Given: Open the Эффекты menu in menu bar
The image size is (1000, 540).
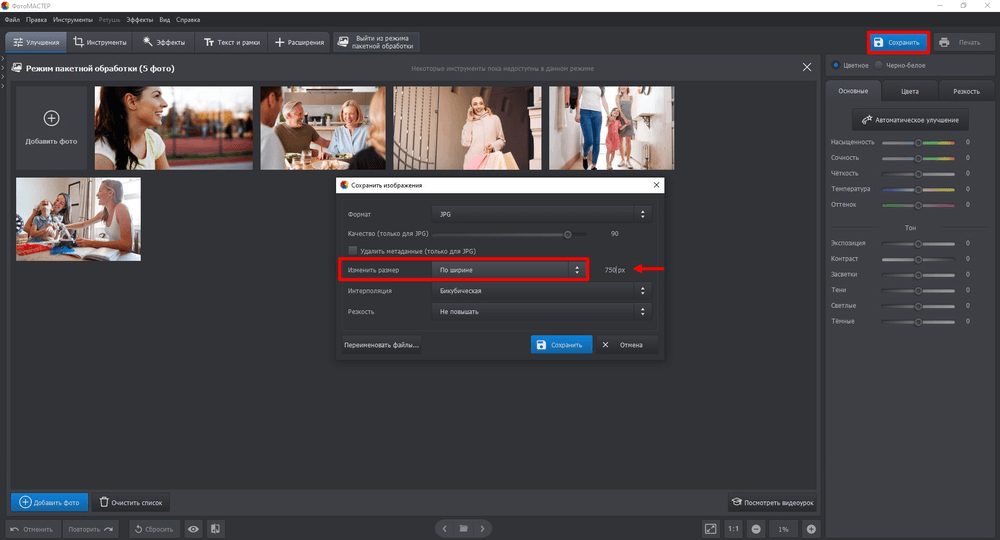Looking at the screenshot, I should coord(140,20).
